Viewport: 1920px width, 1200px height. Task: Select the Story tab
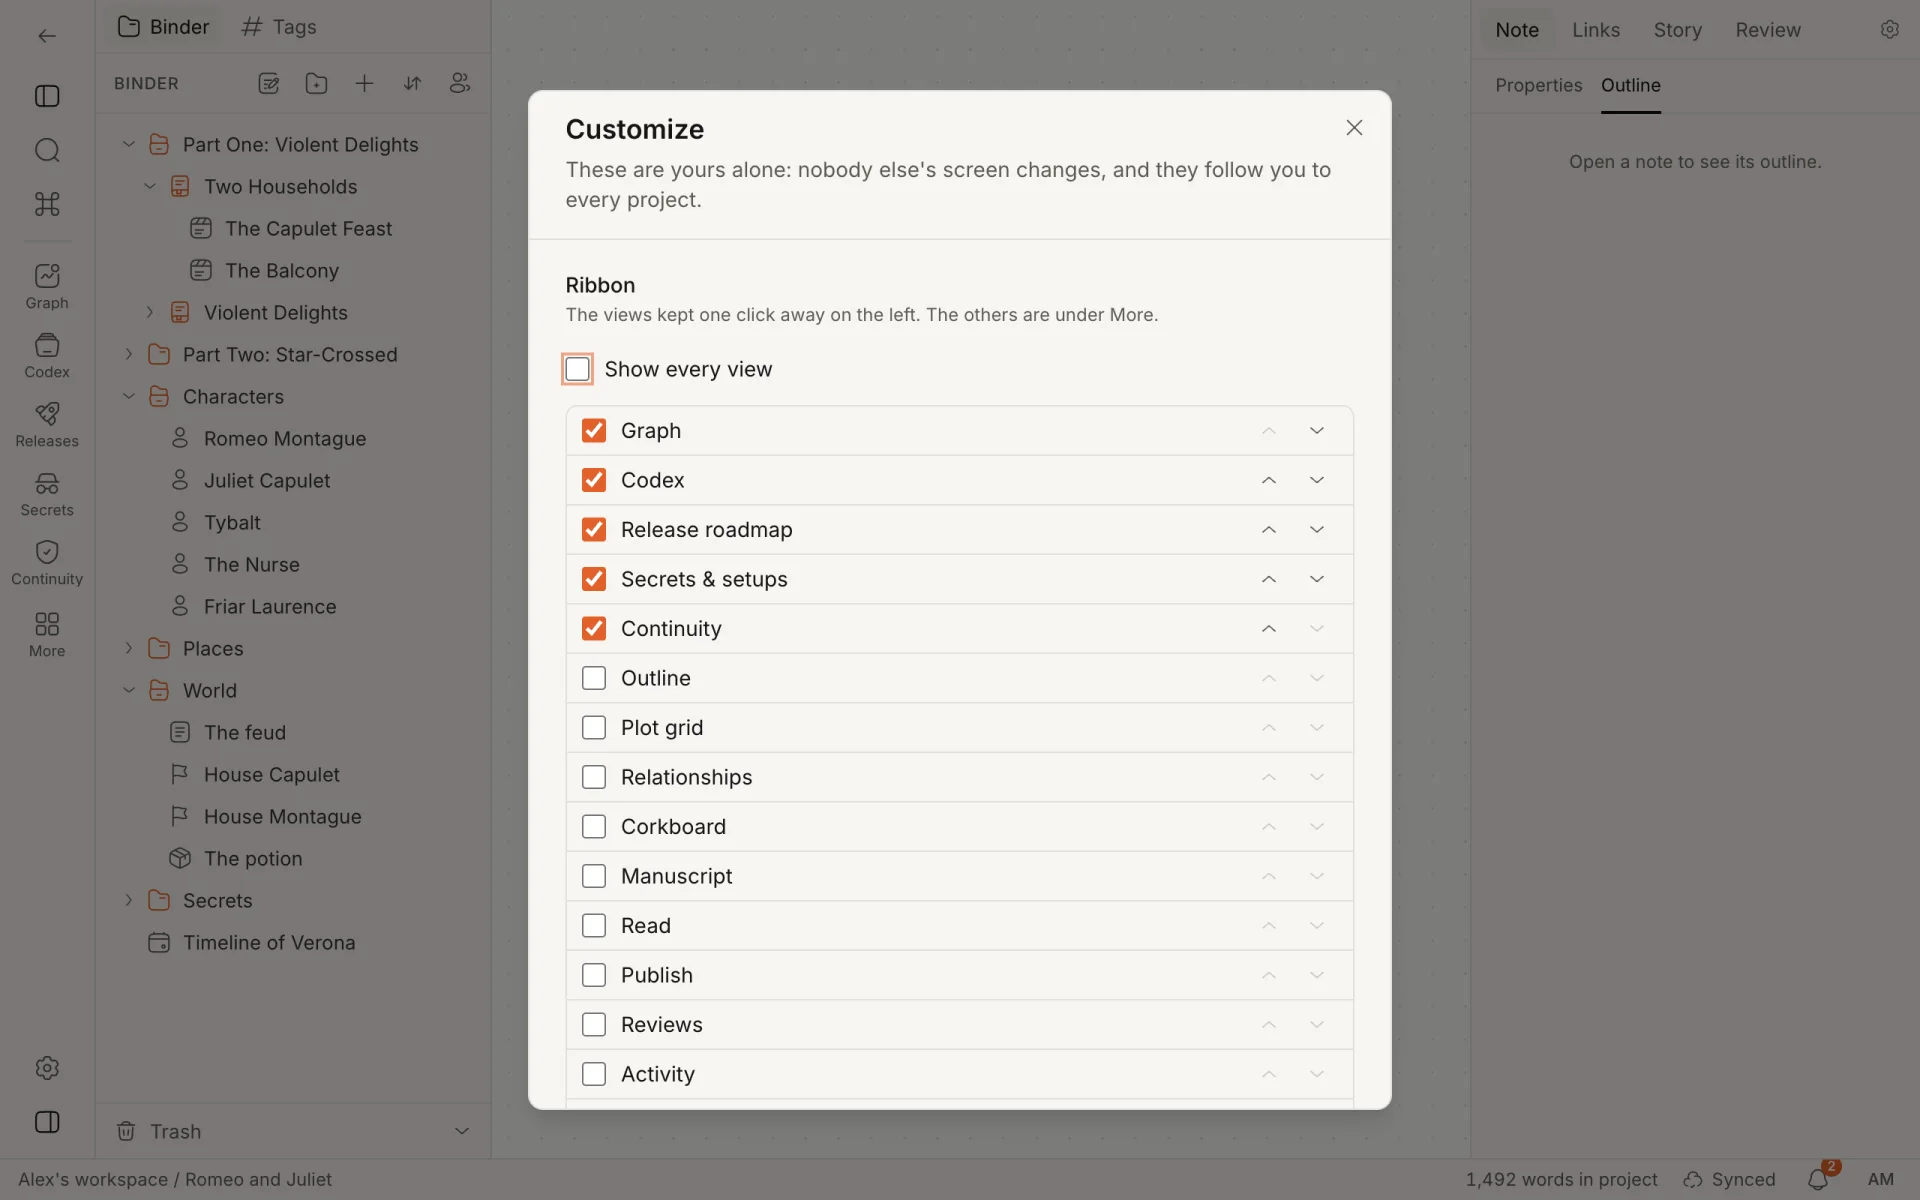(x=1678, y=30)
